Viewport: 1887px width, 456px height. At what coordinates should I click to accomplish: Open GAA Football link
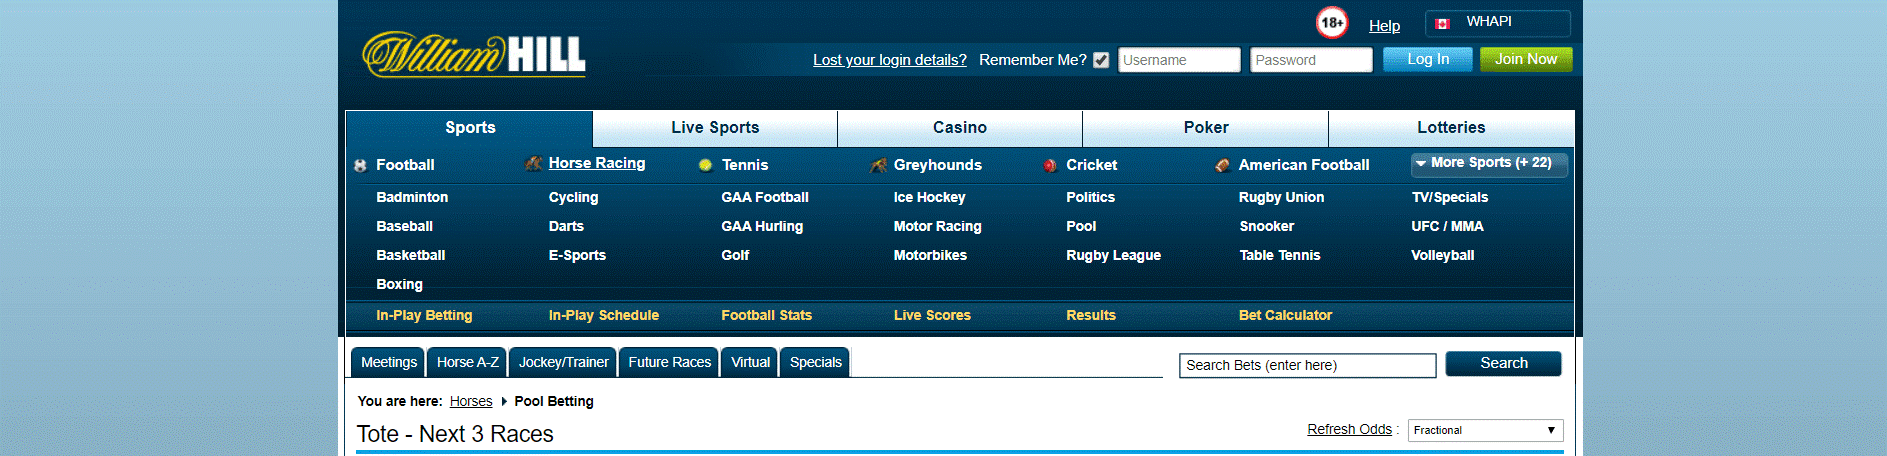pyautogui.click(x=765, y=197)
